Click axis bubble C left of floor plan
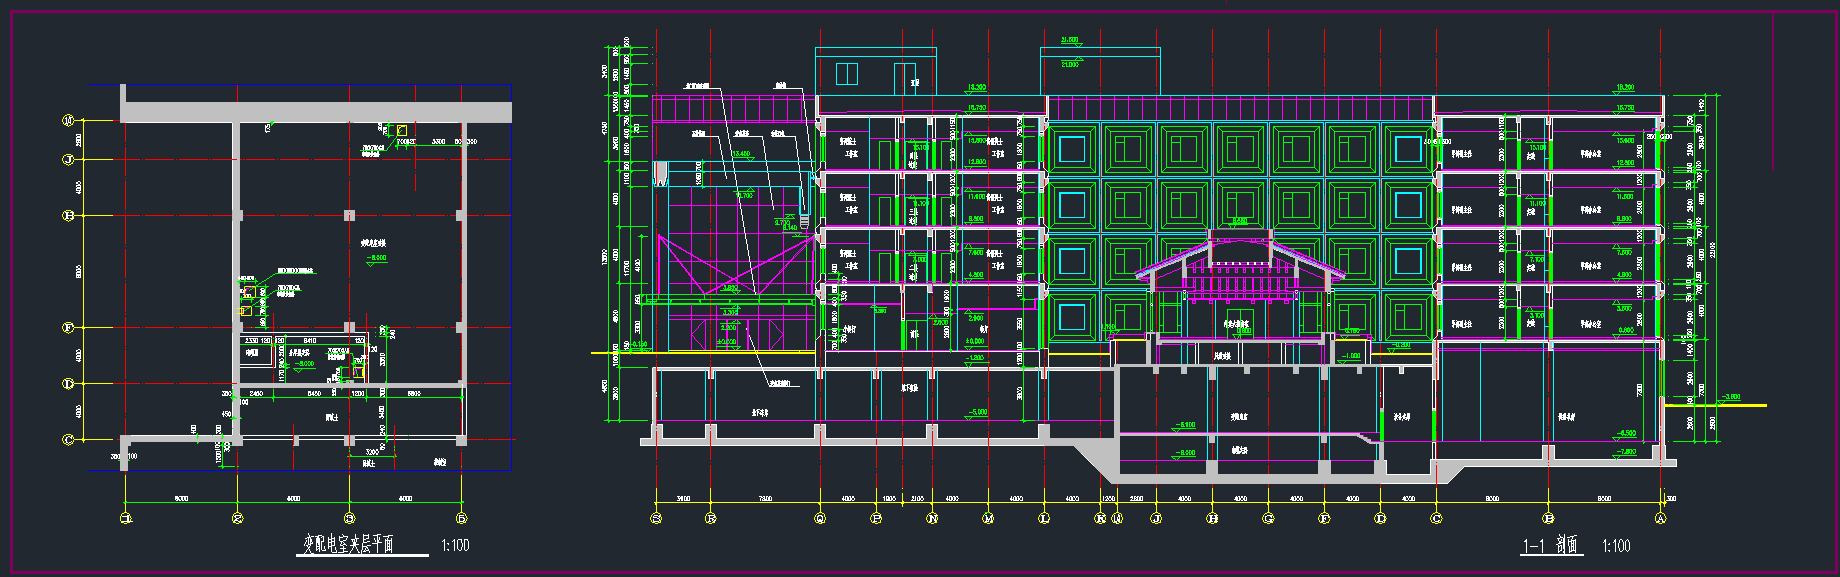This screenshot has height=577, width=1840. click(x=69, y=439)
